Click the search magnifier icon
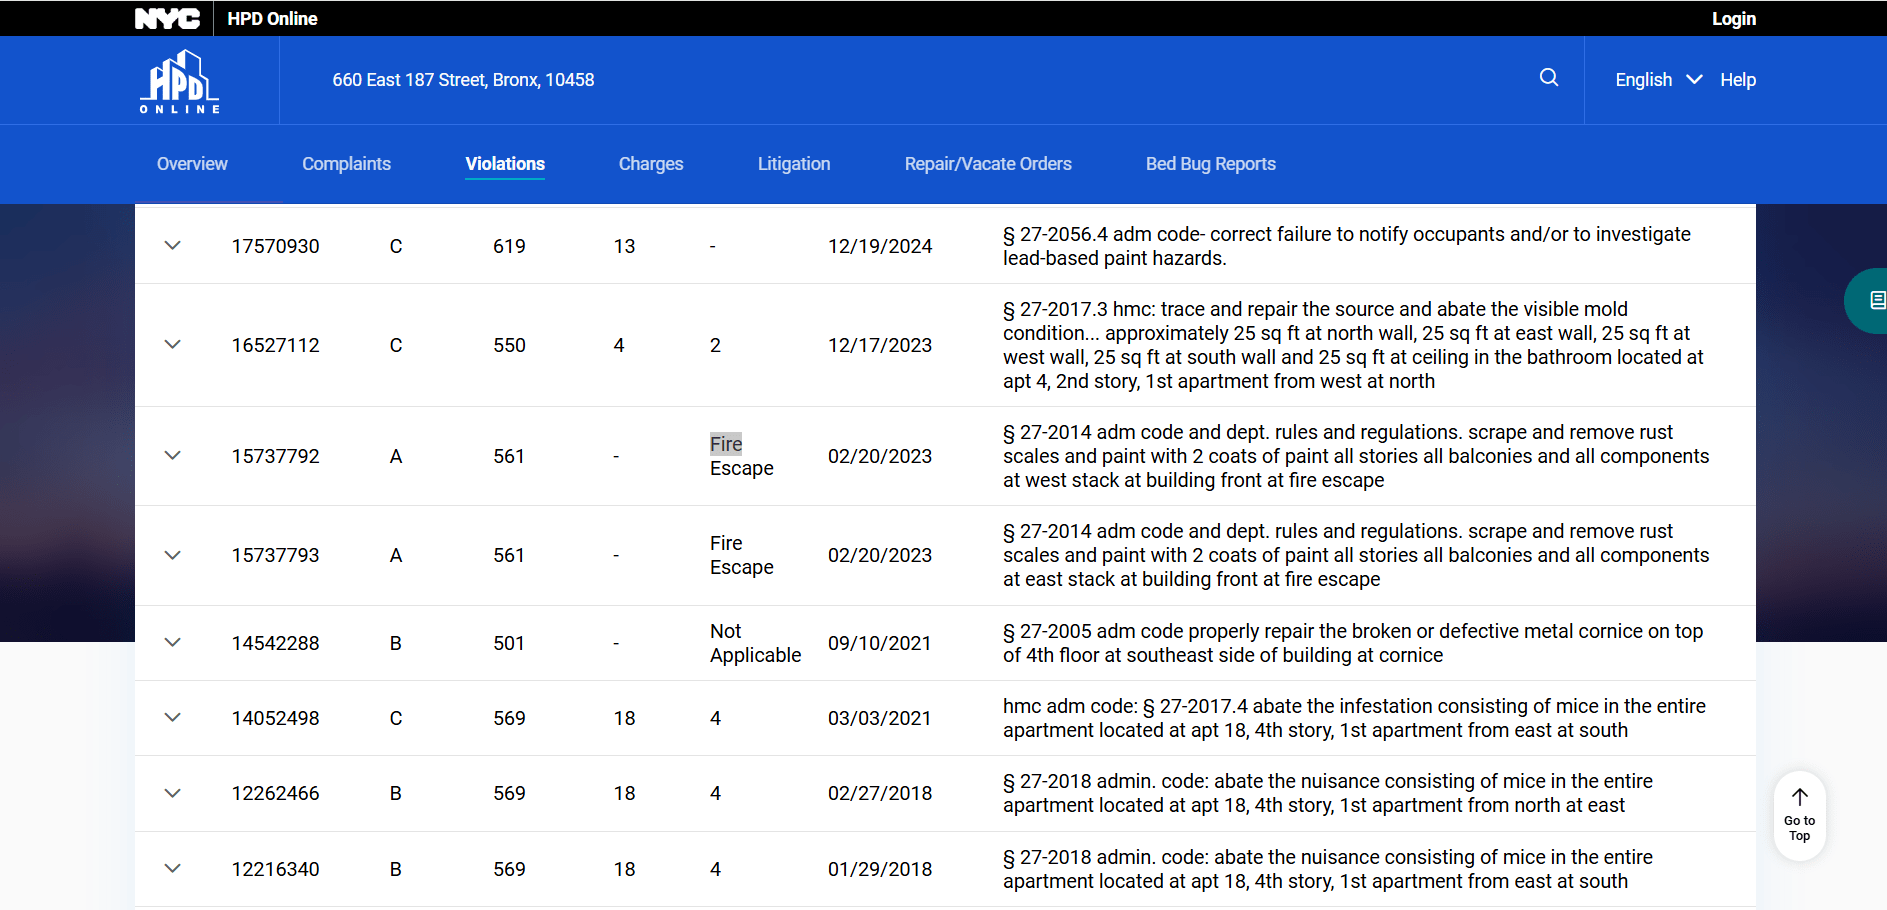The width and height of the screenshot is (1887, 910). [1548, 78]
